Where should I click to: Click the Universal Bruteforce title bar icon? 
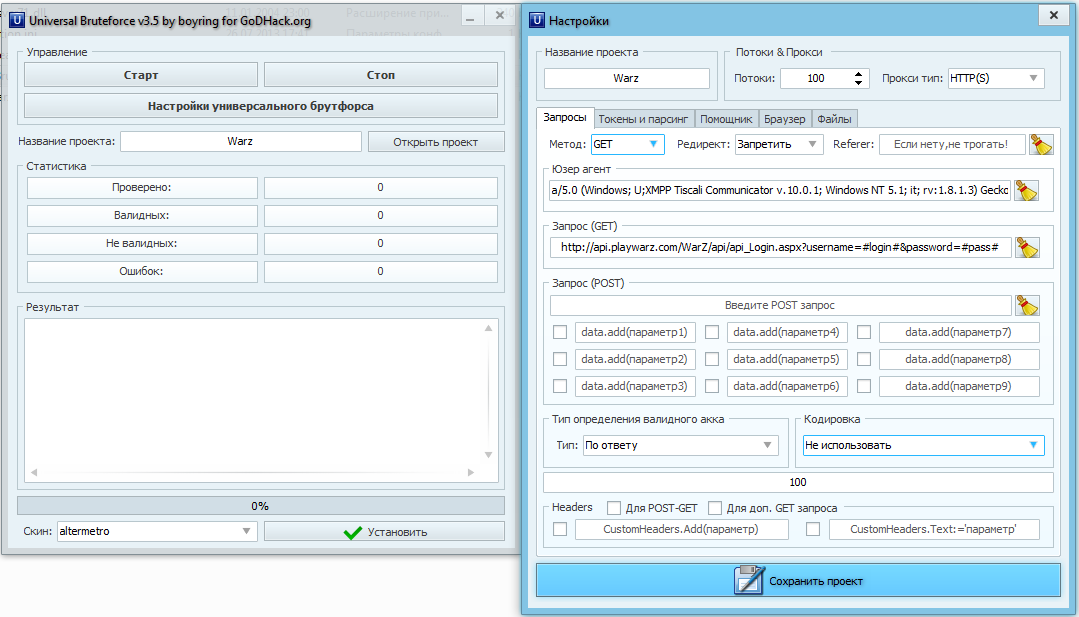point(16,21)
